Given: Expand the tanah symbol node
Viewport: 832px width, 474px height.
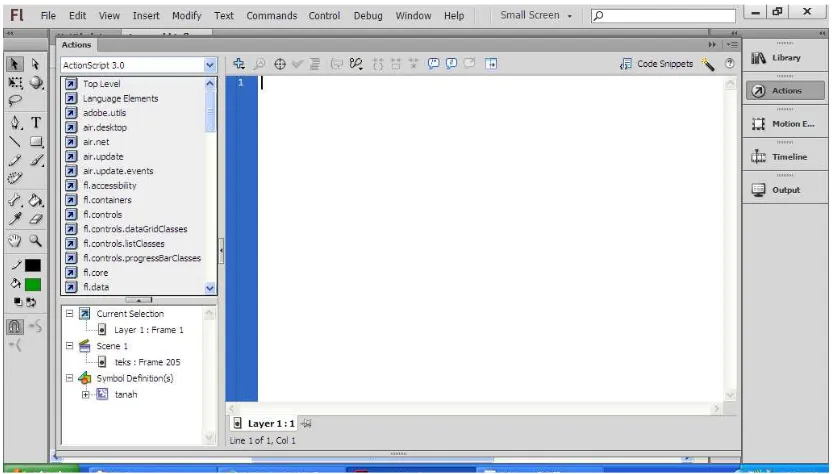Looking at the screenshot, I should [x=85, y=394].
